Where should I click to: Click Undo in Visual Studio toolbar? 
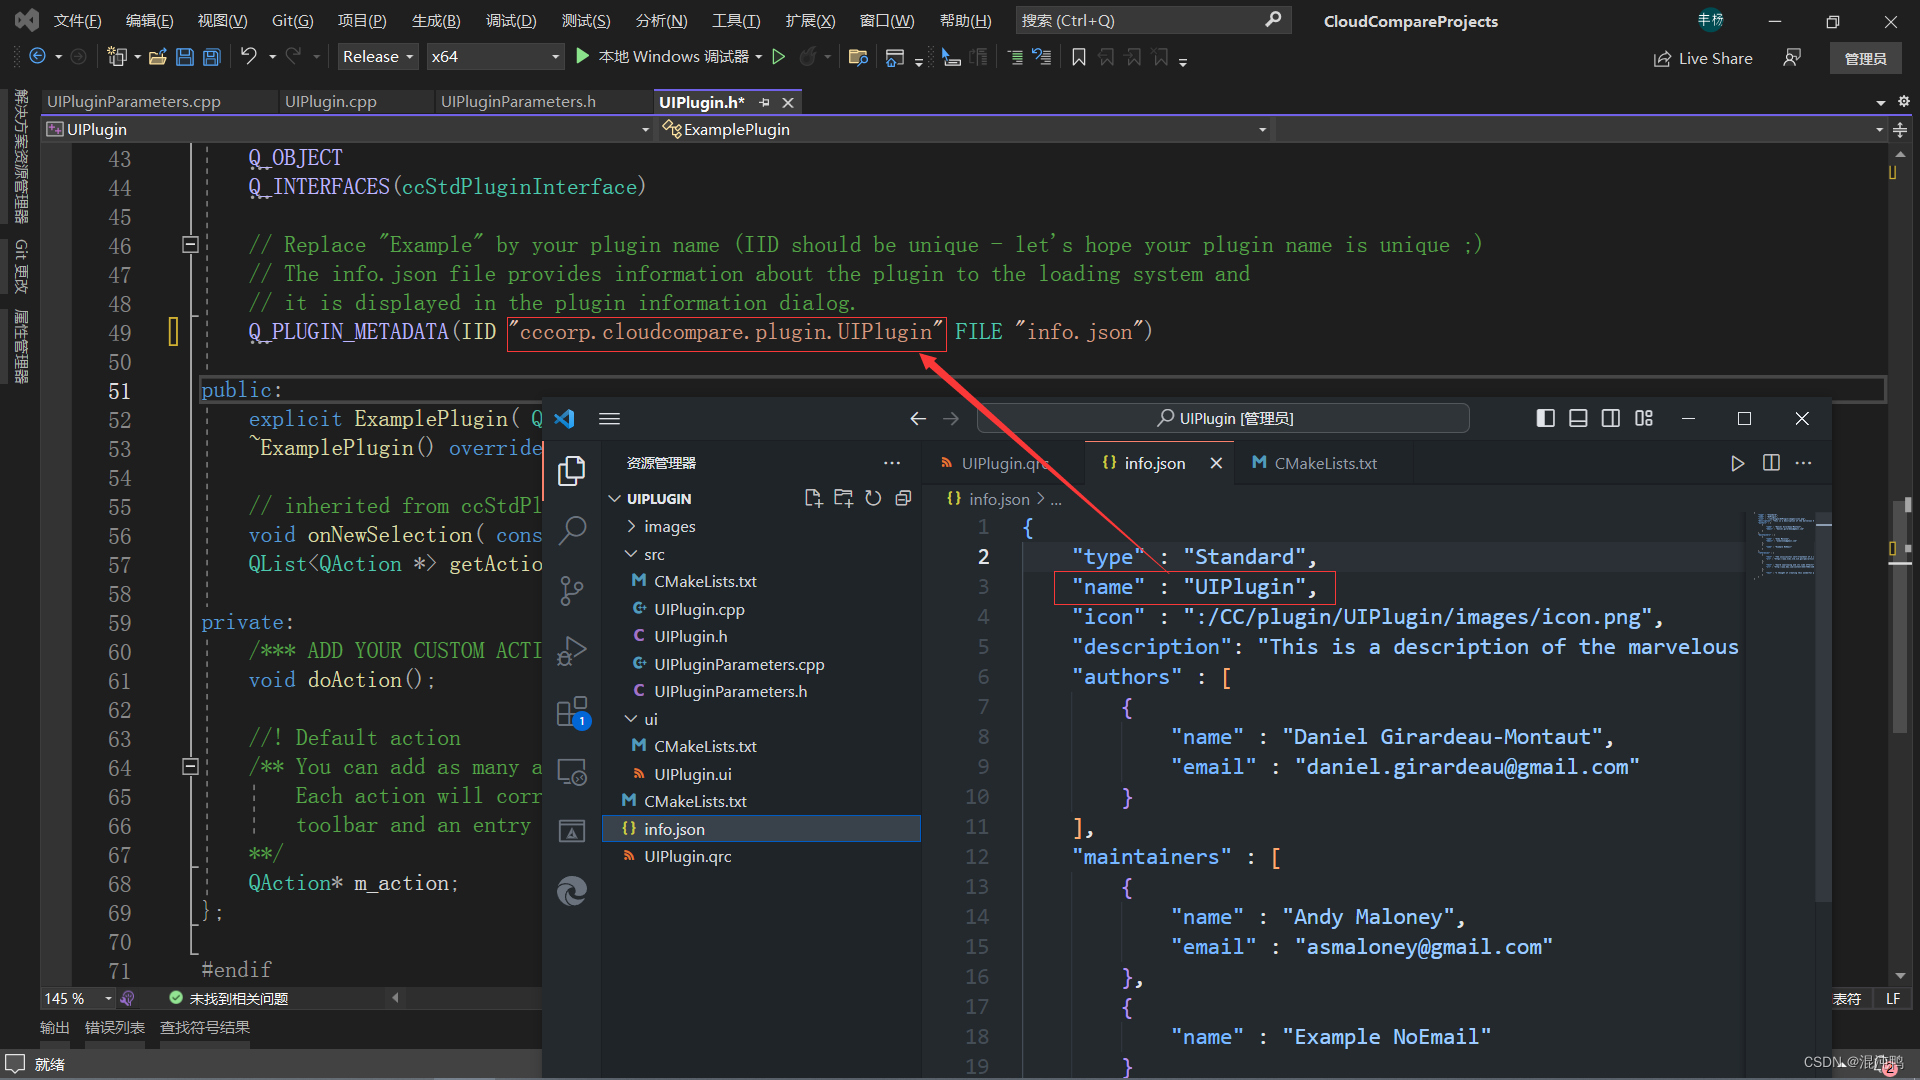(248, 57)
